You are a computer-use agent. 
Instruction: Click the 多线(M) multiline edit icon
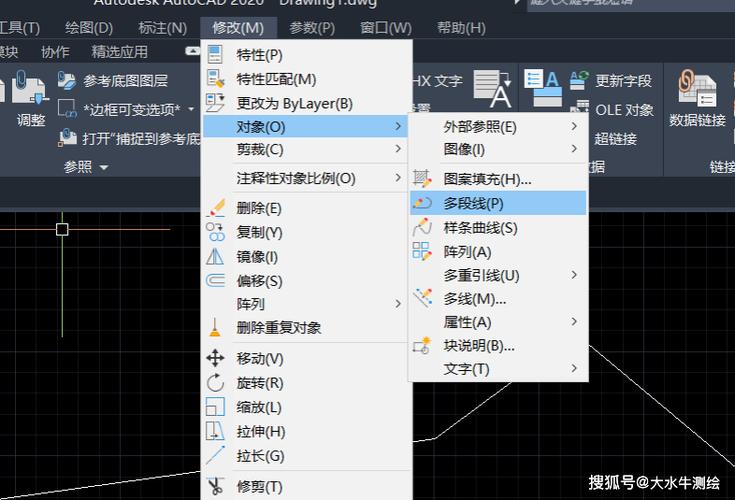point(422,298)
